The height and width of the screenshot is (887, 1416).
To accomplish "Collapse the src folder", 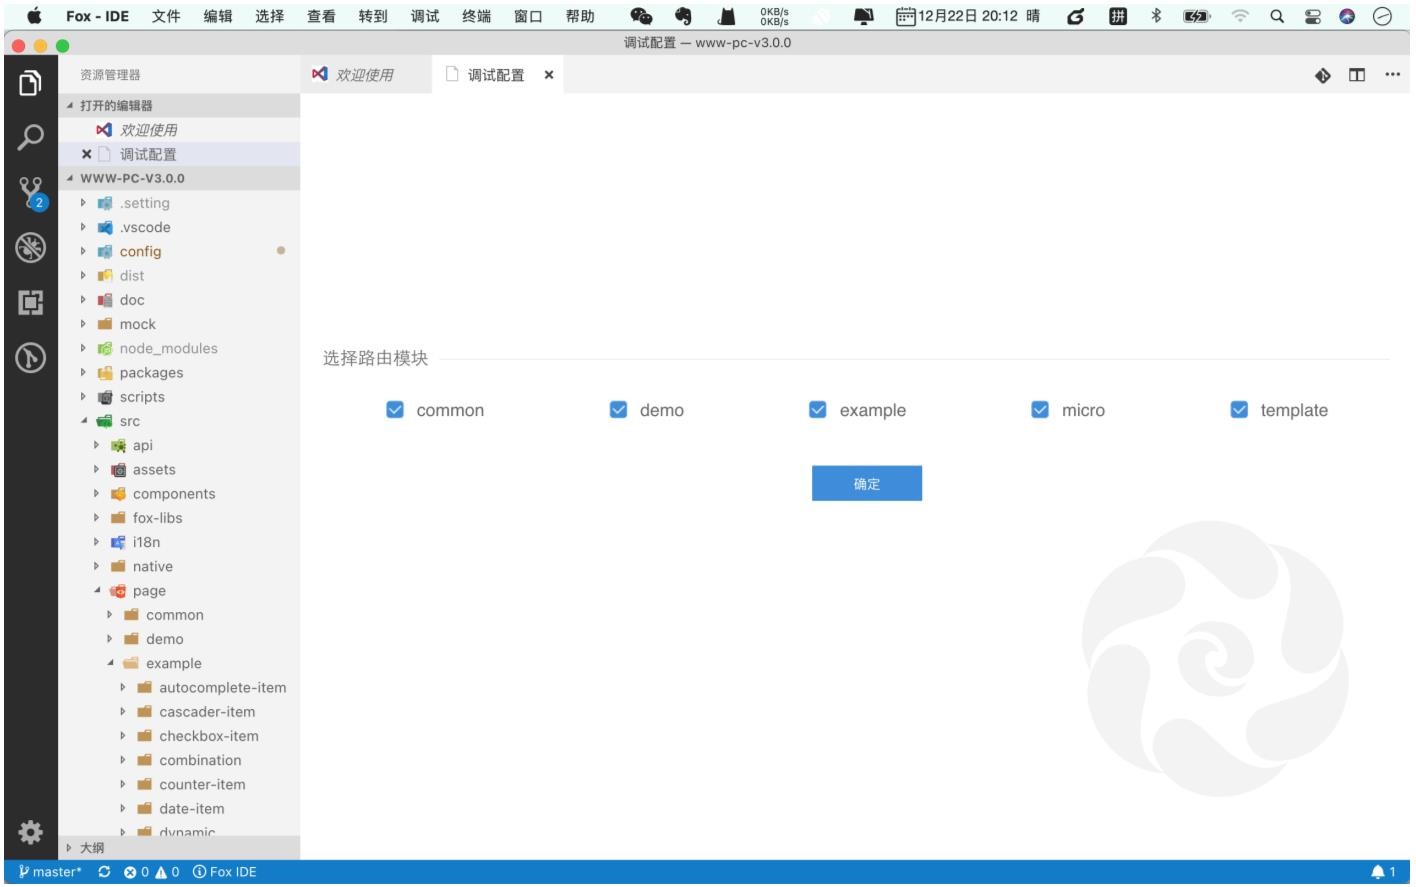I will (x=85, y=421).
